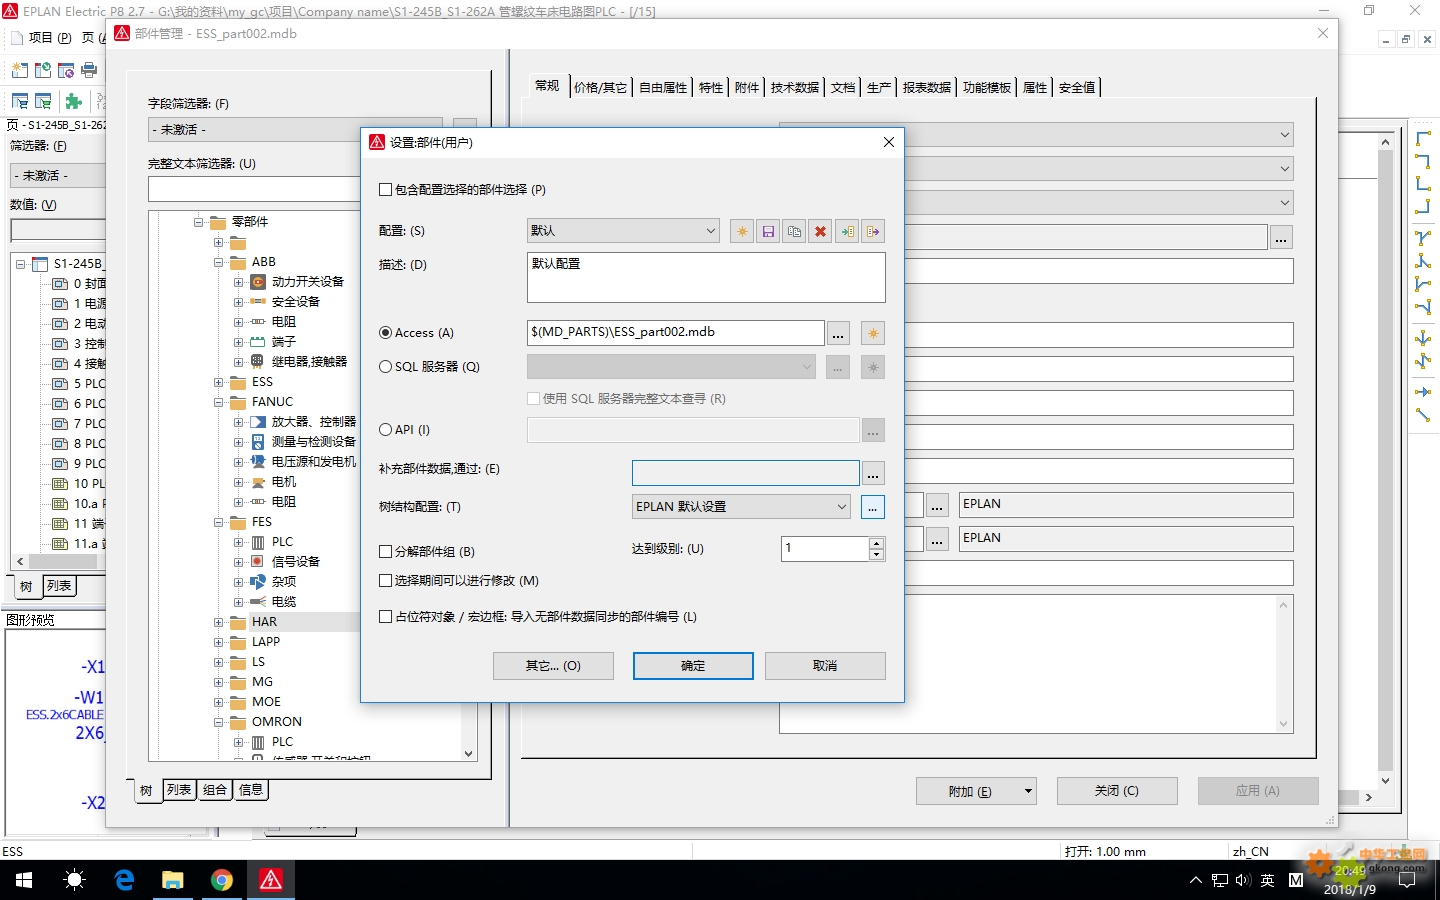Click the 其它... (O) button
Viewport: 1440px width, 900px height.
tap(553, 666)
